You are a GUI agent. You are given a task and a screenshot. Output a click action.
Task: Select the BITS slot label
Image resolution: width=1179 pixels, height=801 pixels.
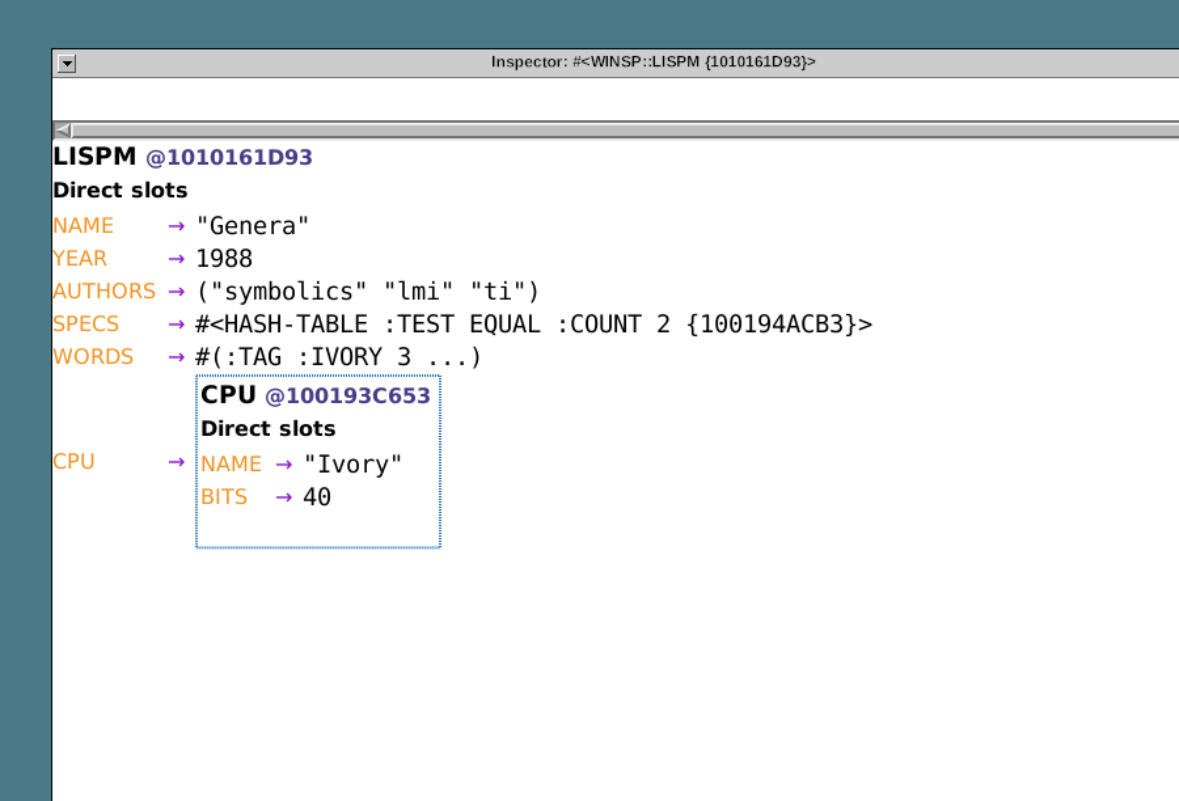[223, 497]
